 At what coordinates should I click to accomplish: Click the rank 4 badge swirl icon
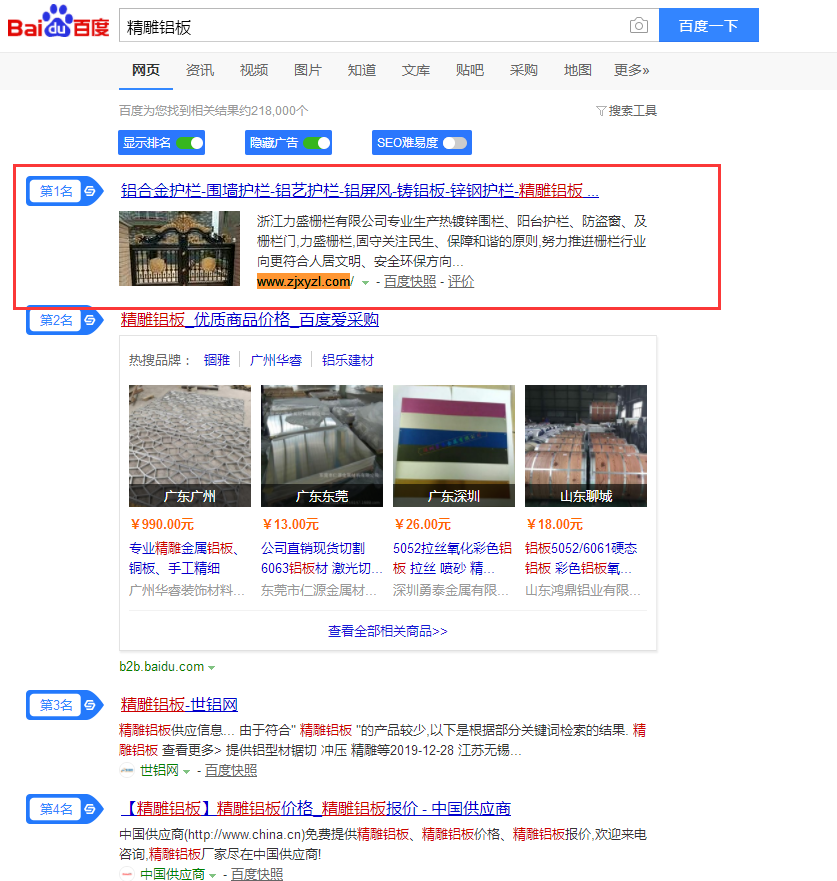(x=90, y=809)
